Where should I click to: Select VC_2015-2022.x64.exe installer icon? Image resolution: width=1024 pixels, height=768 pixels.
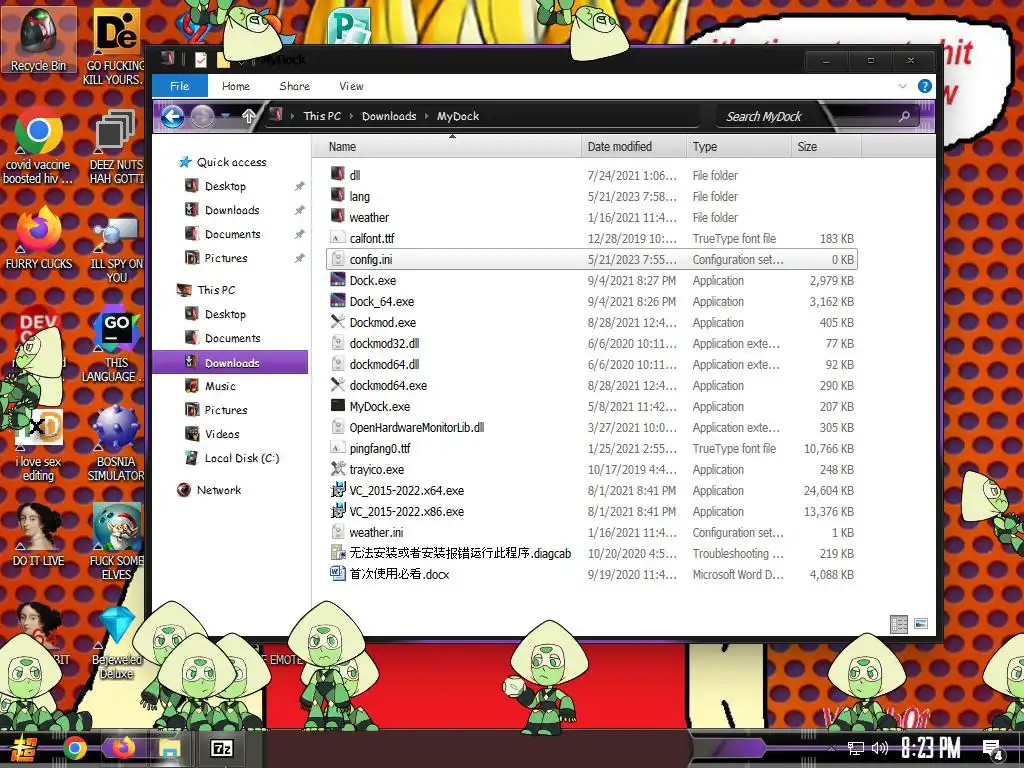(x=338, y=490)
